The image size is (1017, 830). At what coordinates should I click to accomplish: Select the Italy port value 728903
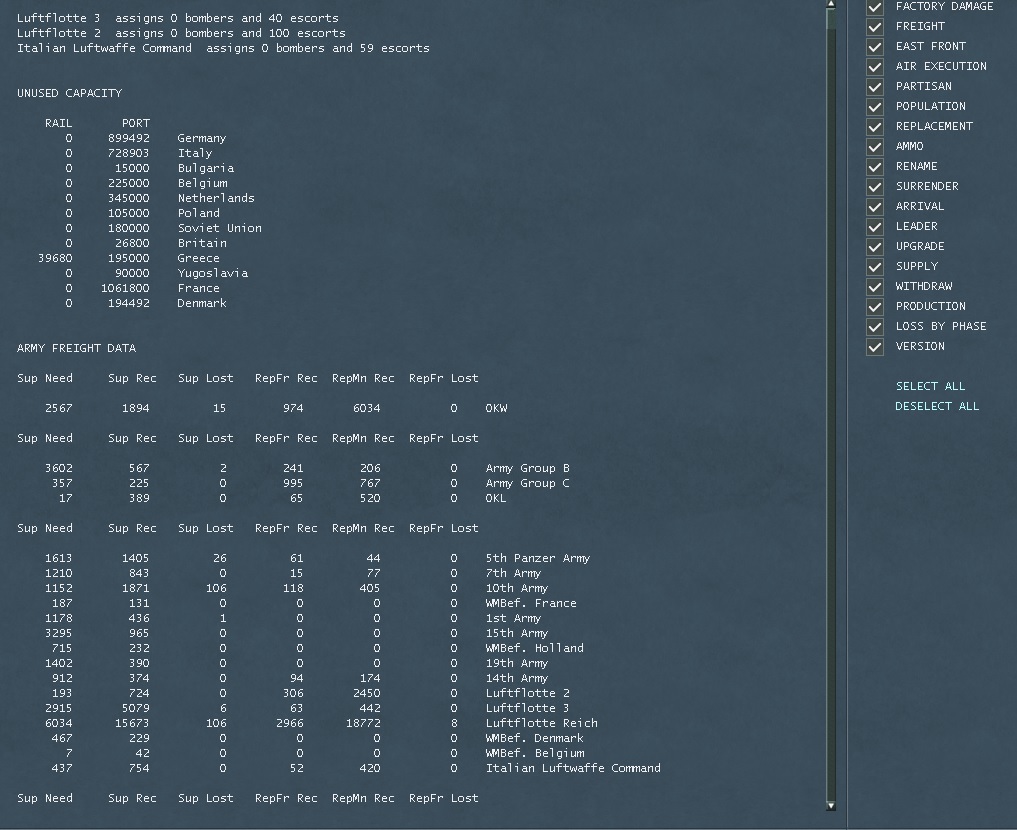(x=128, y=153)
